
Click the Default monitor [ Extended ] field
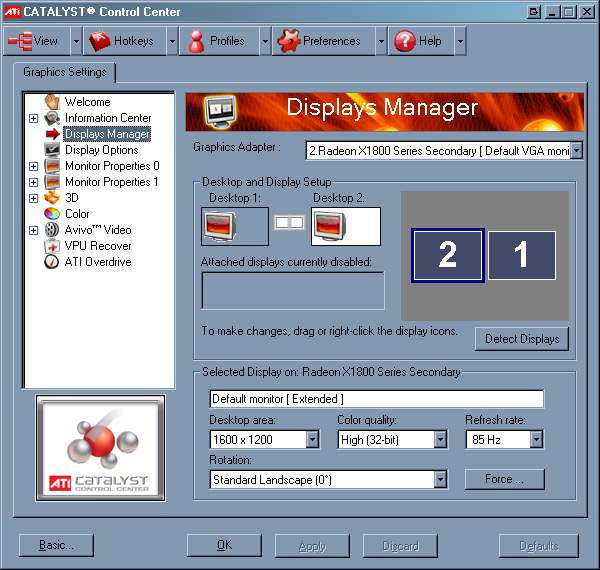(377, 399)
